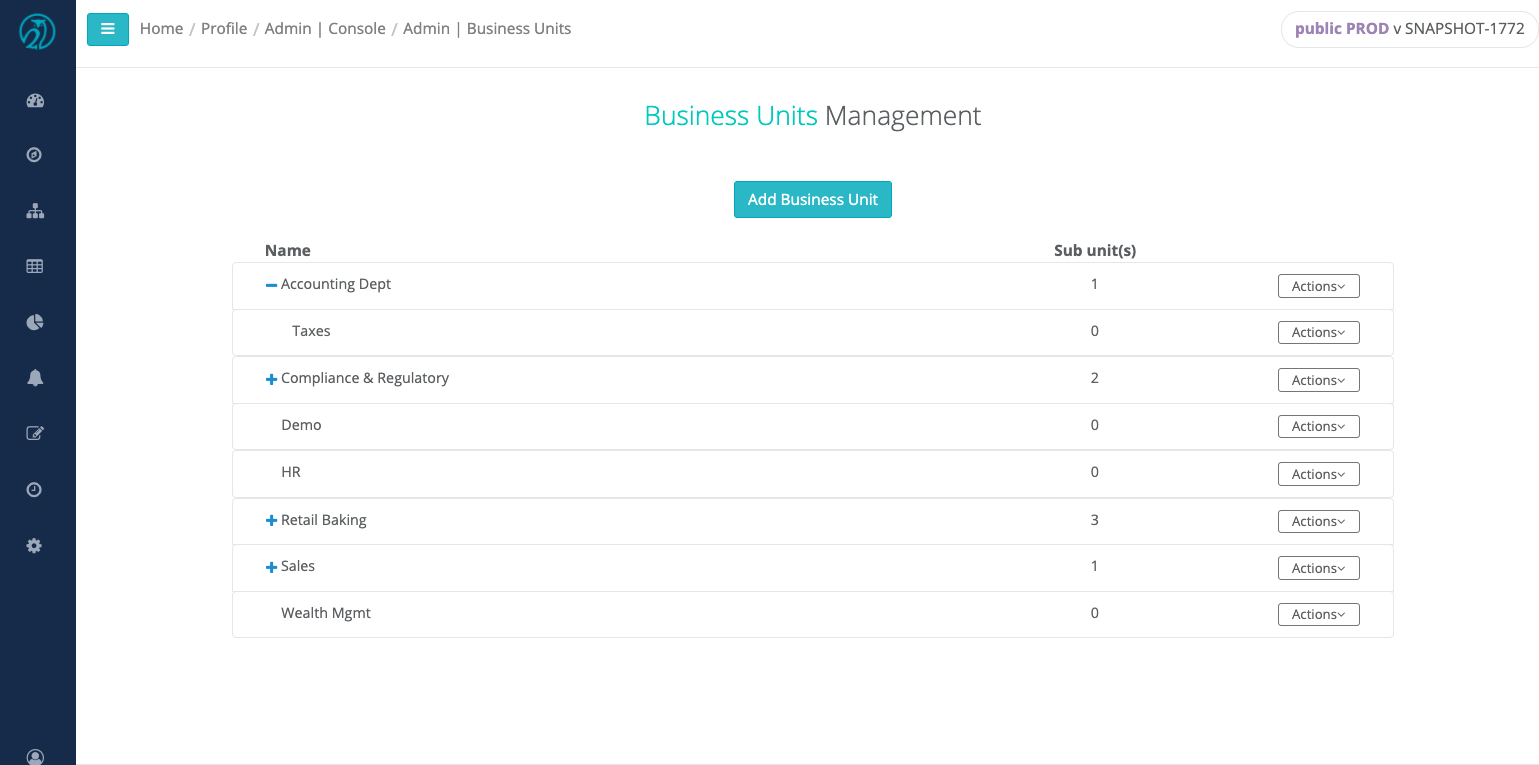Expand the Retail Baking unit
The image size is (1539, 765).
click(x=271, y=521)
